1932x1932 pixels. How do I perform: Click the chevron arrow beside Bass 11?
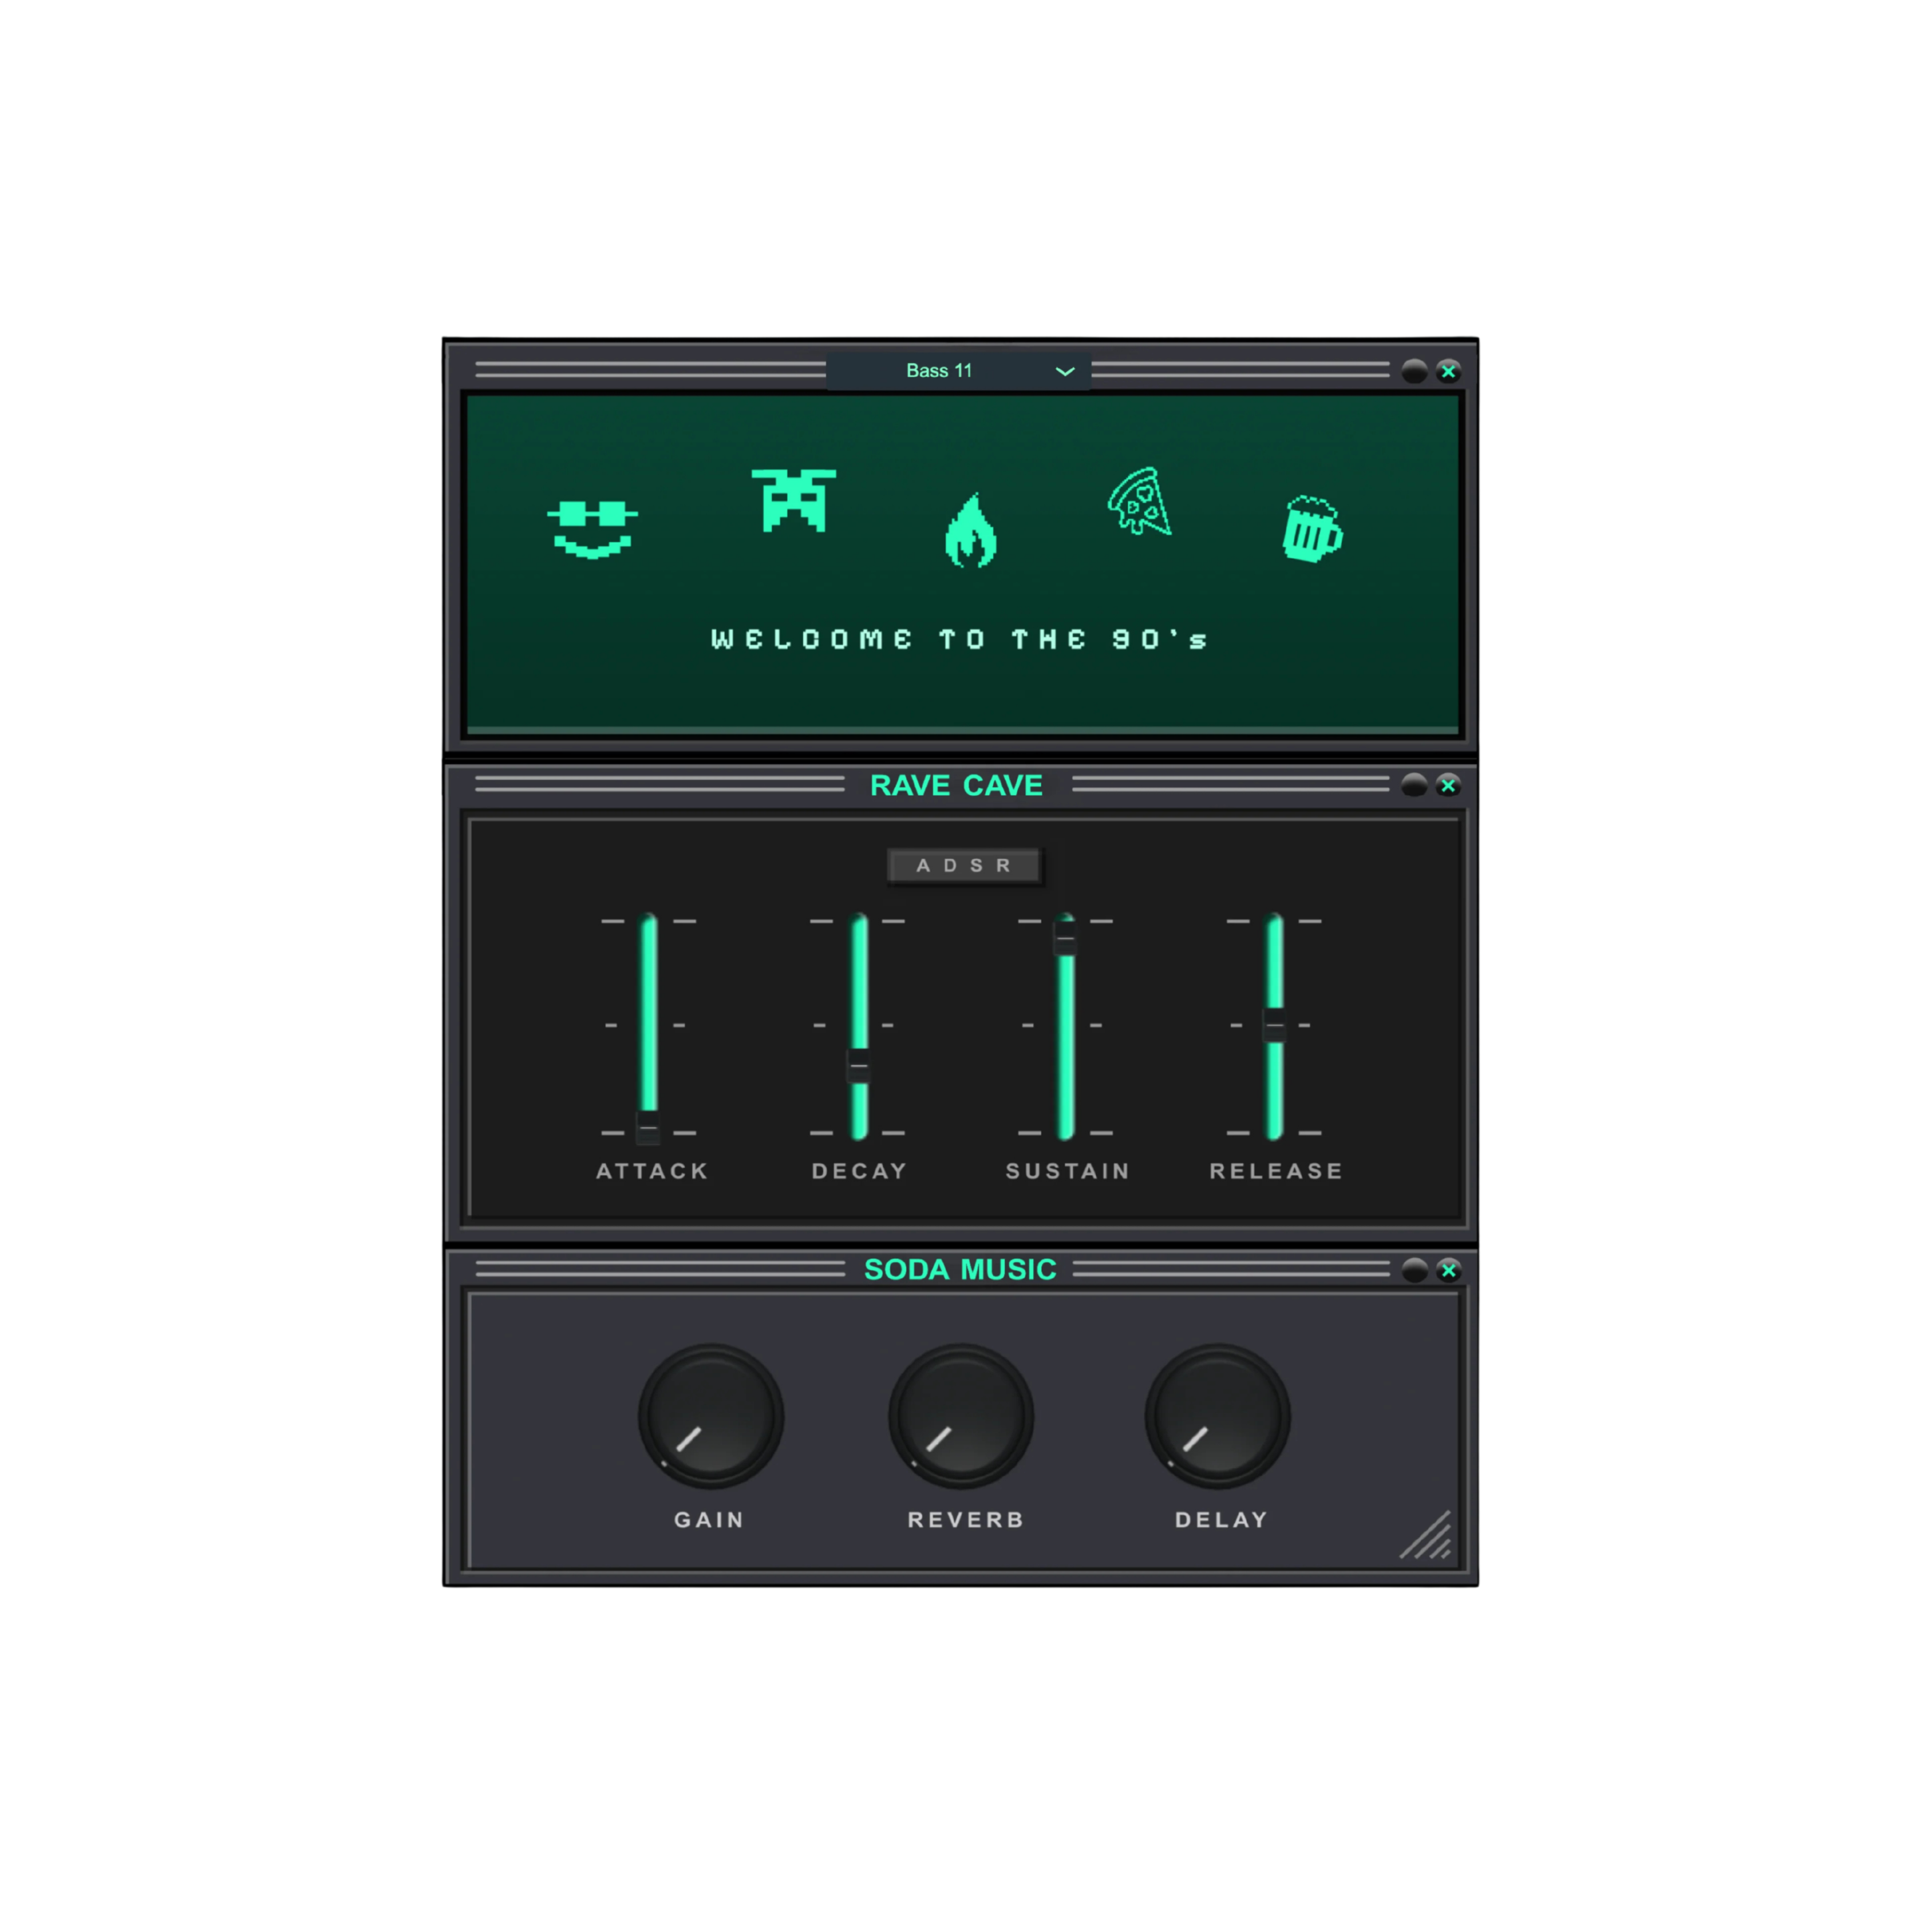tap(1065, 371)
